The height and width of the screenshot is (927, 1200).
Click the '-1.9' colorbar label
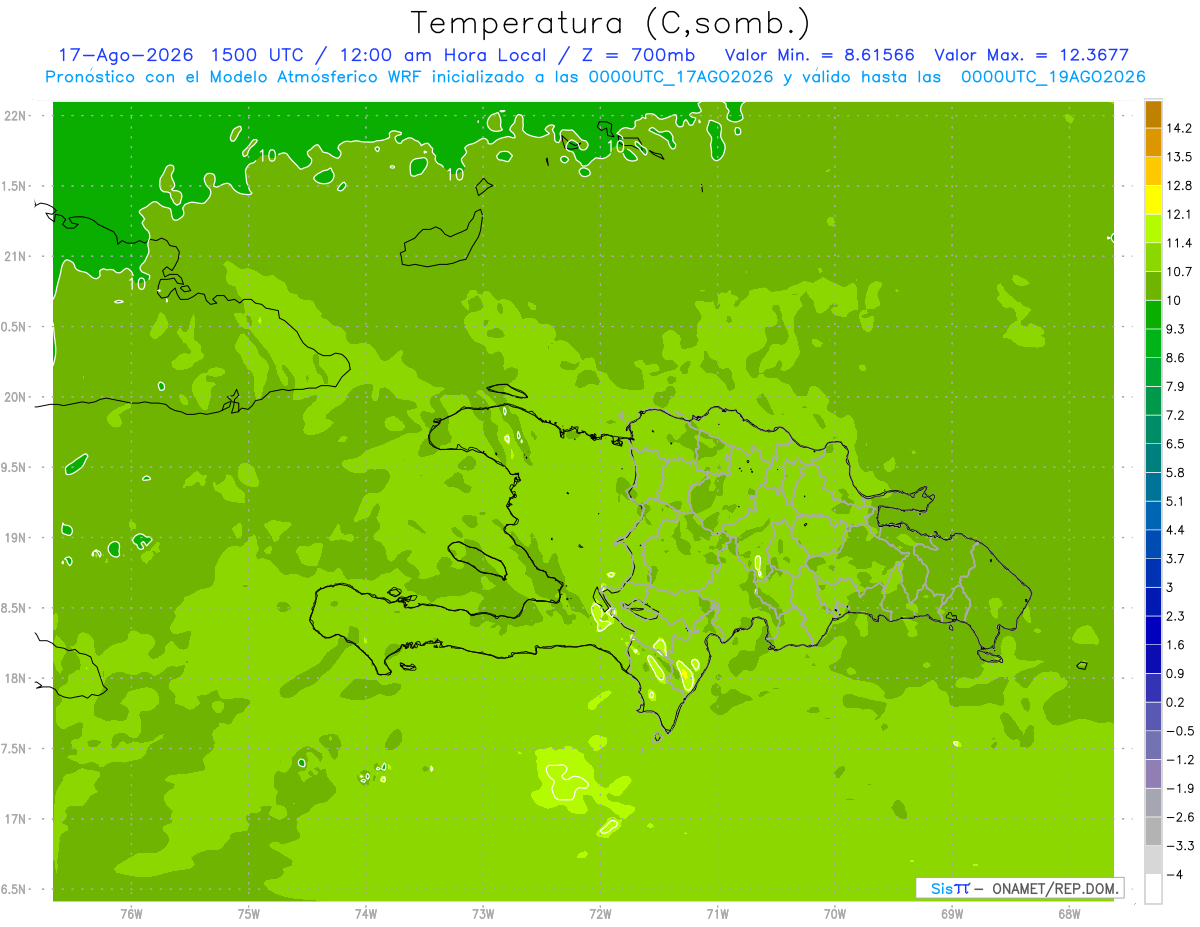coord(1181,788)
